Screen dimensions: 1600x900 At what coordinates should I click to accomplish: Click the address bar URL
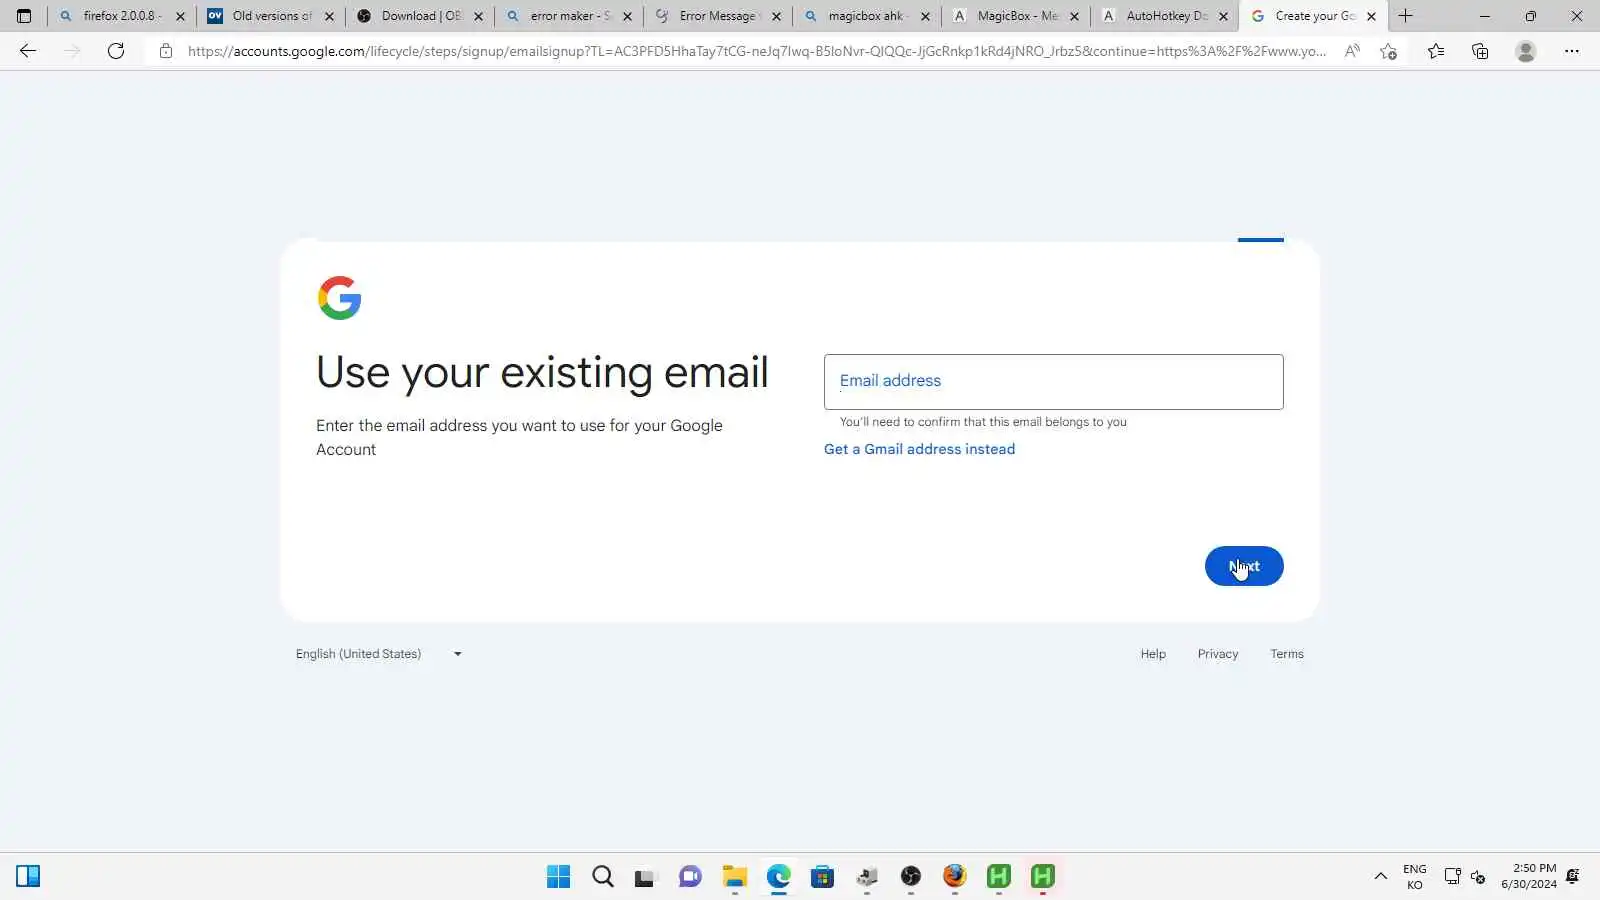point(757,51)
